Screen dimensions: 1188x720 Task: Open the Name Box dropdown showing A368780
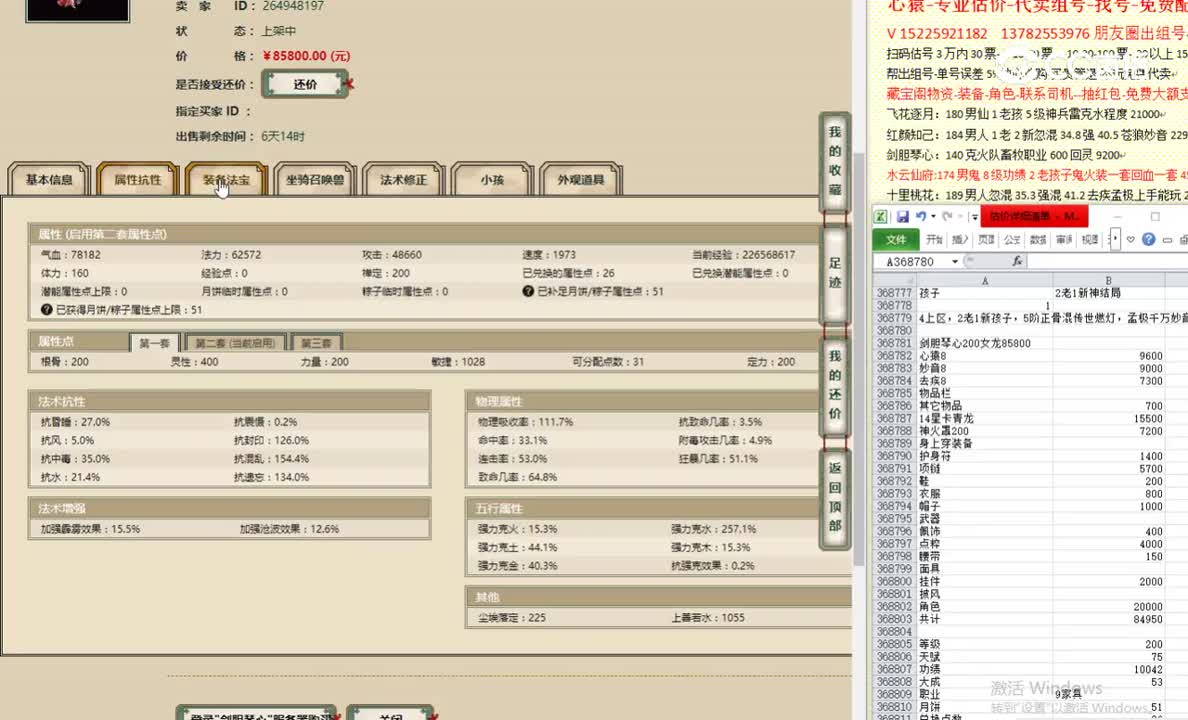(954, 261)
